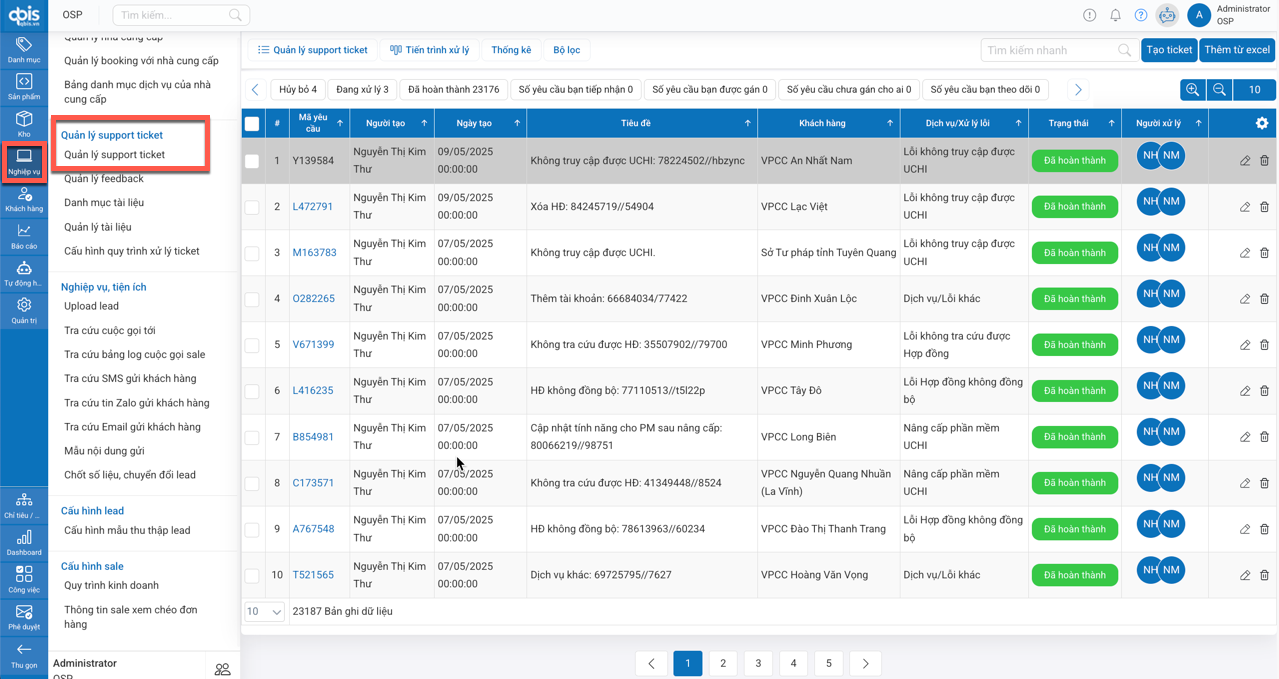This screenshot has width=1279, height=679.
Task: Click the info exclamation icon in header
Action: point(1089,15)
